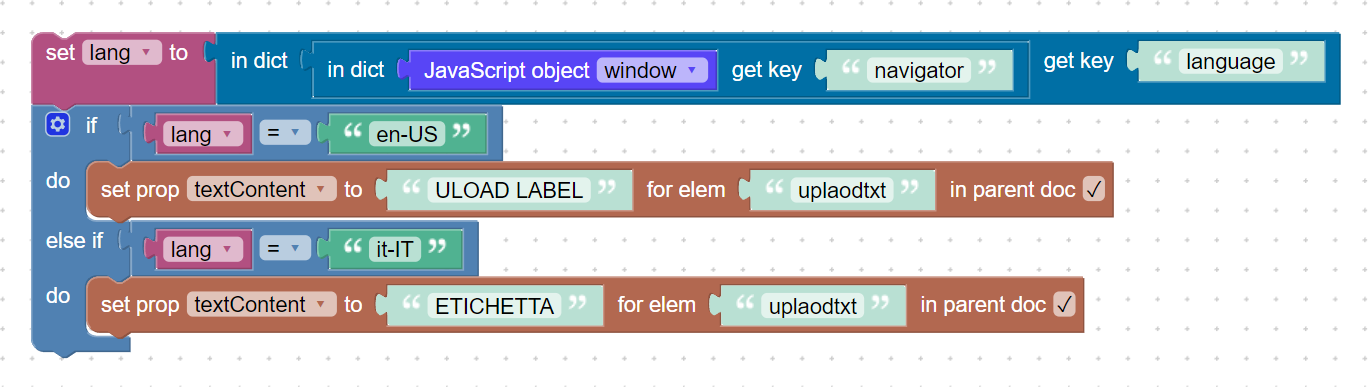Open the window JavaScript object dropdown

pos(653,71)
